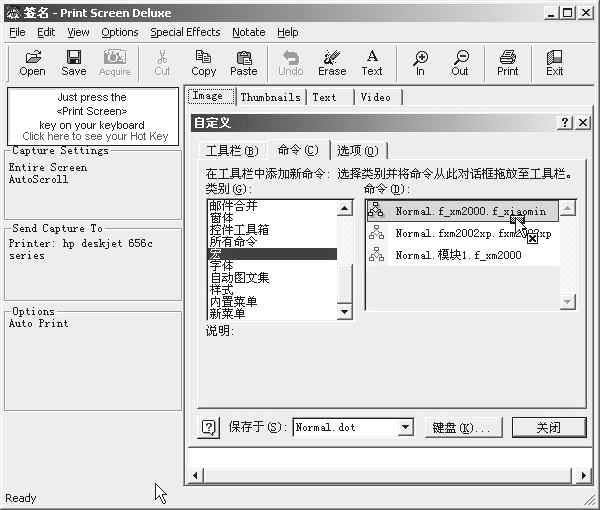Zoom In with magnifier icon

[421, 63]
